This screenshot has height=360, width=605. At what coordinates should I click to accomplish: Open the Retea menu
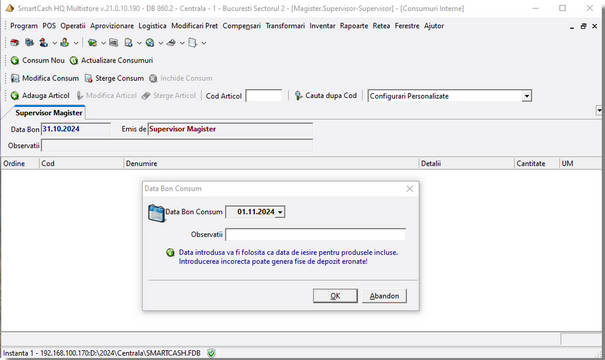point(381,26)
